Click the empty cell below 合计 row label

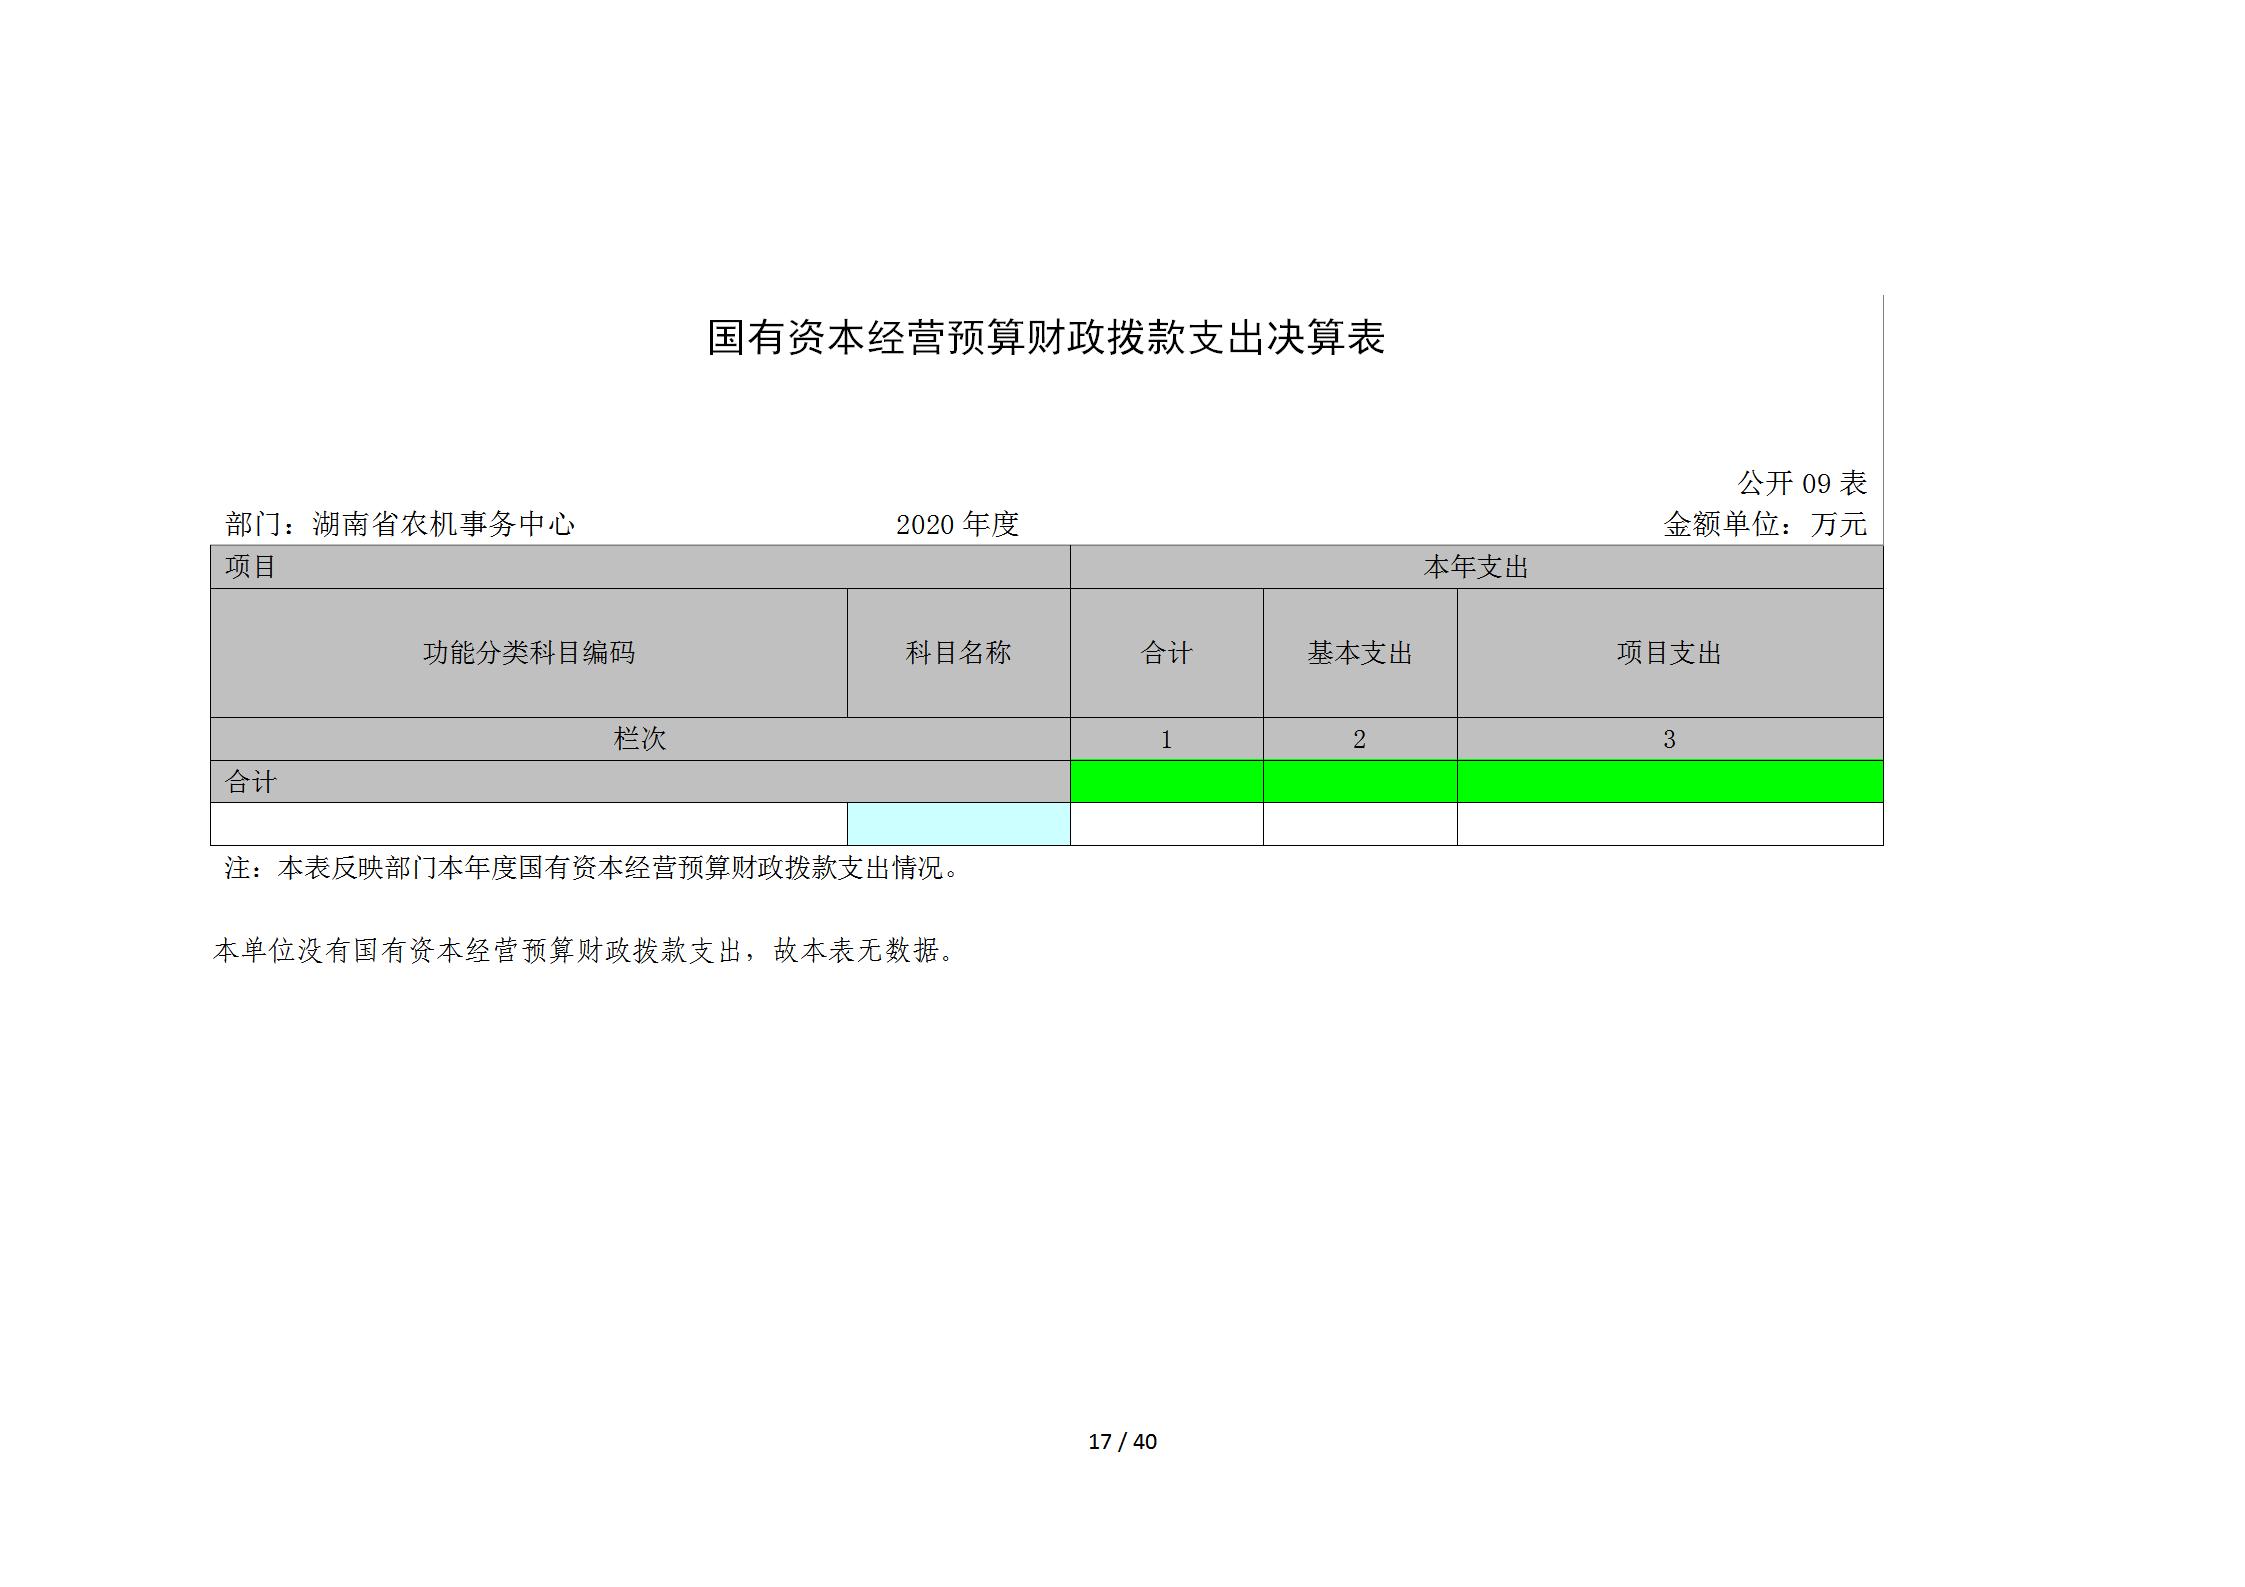(x=528, y=824)
